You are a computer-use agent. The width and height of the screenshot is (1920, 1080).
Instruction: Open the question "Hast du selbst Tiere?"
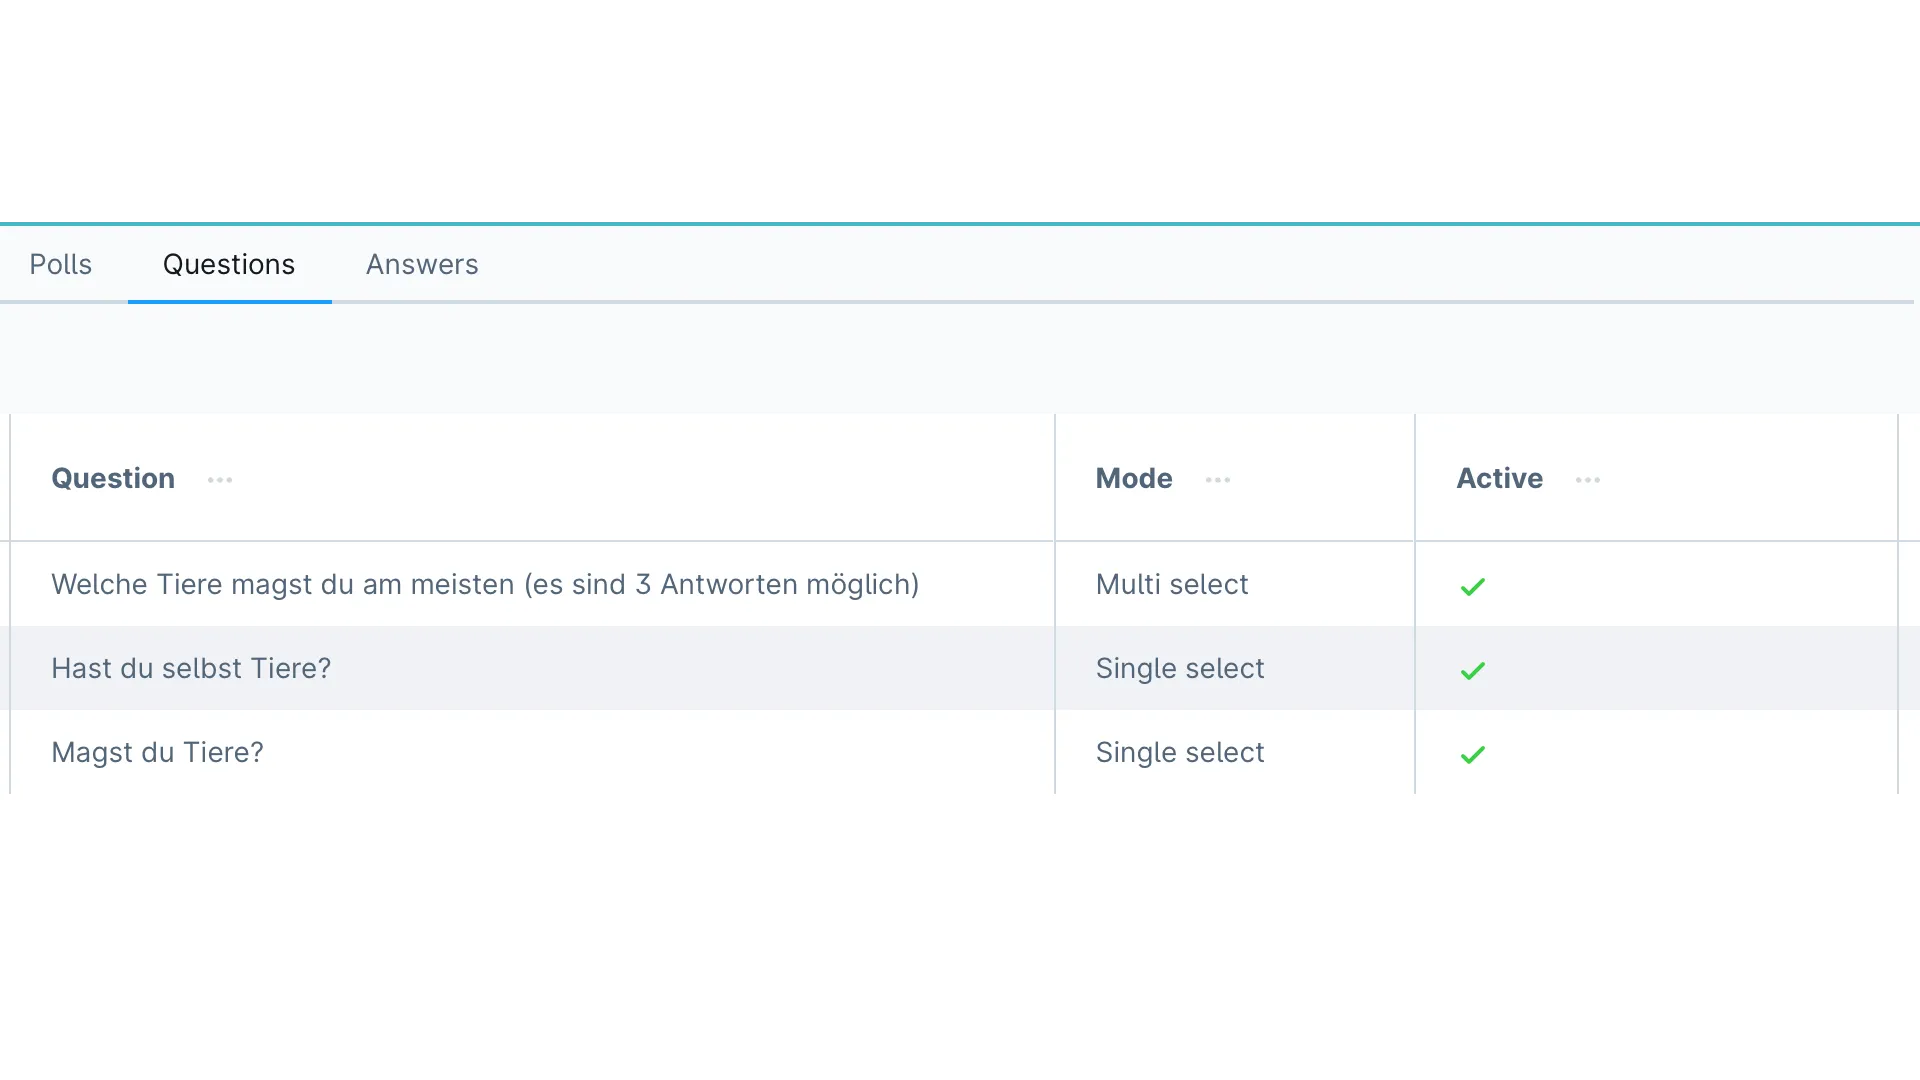(191, 668)
